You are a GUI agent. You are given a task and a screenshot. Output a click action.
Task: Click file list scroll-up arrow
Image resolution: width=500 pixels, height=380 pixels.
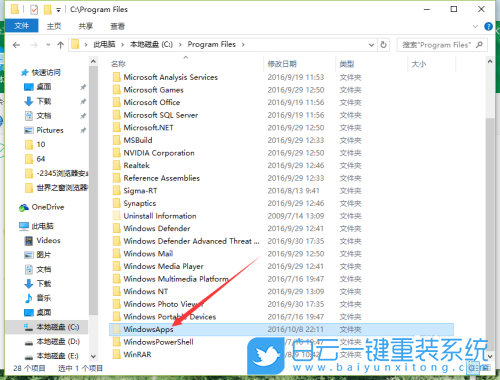(490, 61)
